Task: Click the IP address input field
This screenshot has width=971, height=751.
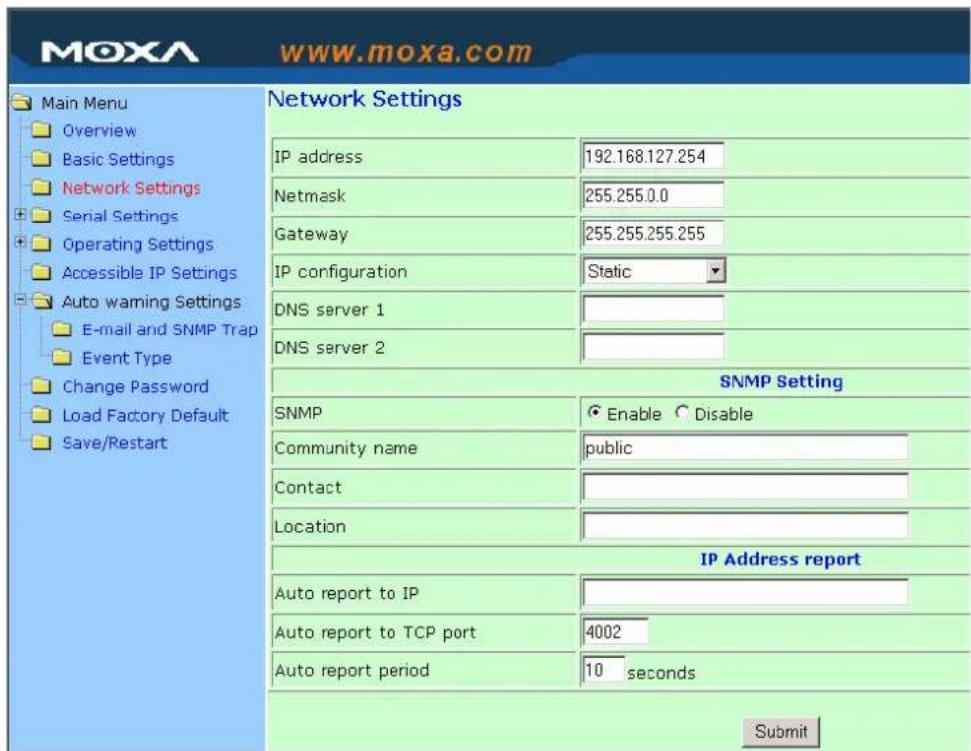Action: pyautogui.click(x=653, y=156)
